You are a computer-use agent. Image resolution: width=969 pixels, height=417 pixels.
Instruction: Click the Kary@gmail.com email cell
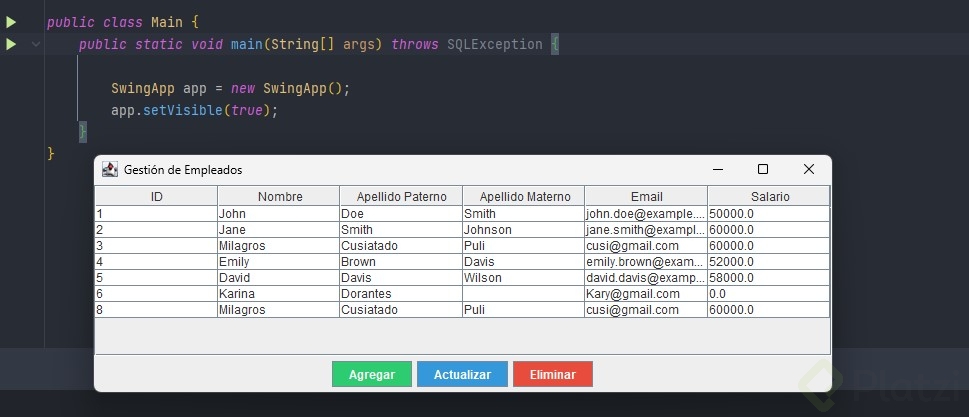[x=646, y=294]
